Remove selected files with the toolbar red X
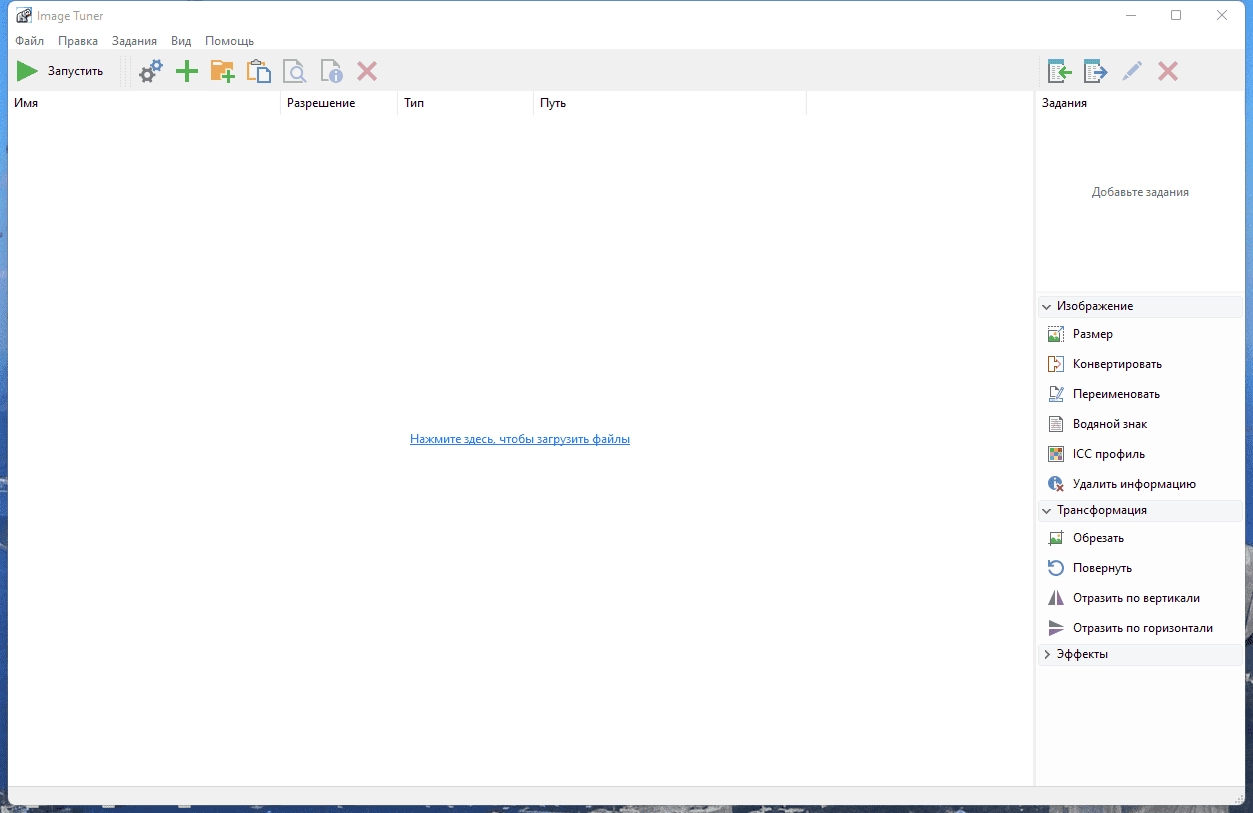 pyautogui.click(x=367, y=71)
